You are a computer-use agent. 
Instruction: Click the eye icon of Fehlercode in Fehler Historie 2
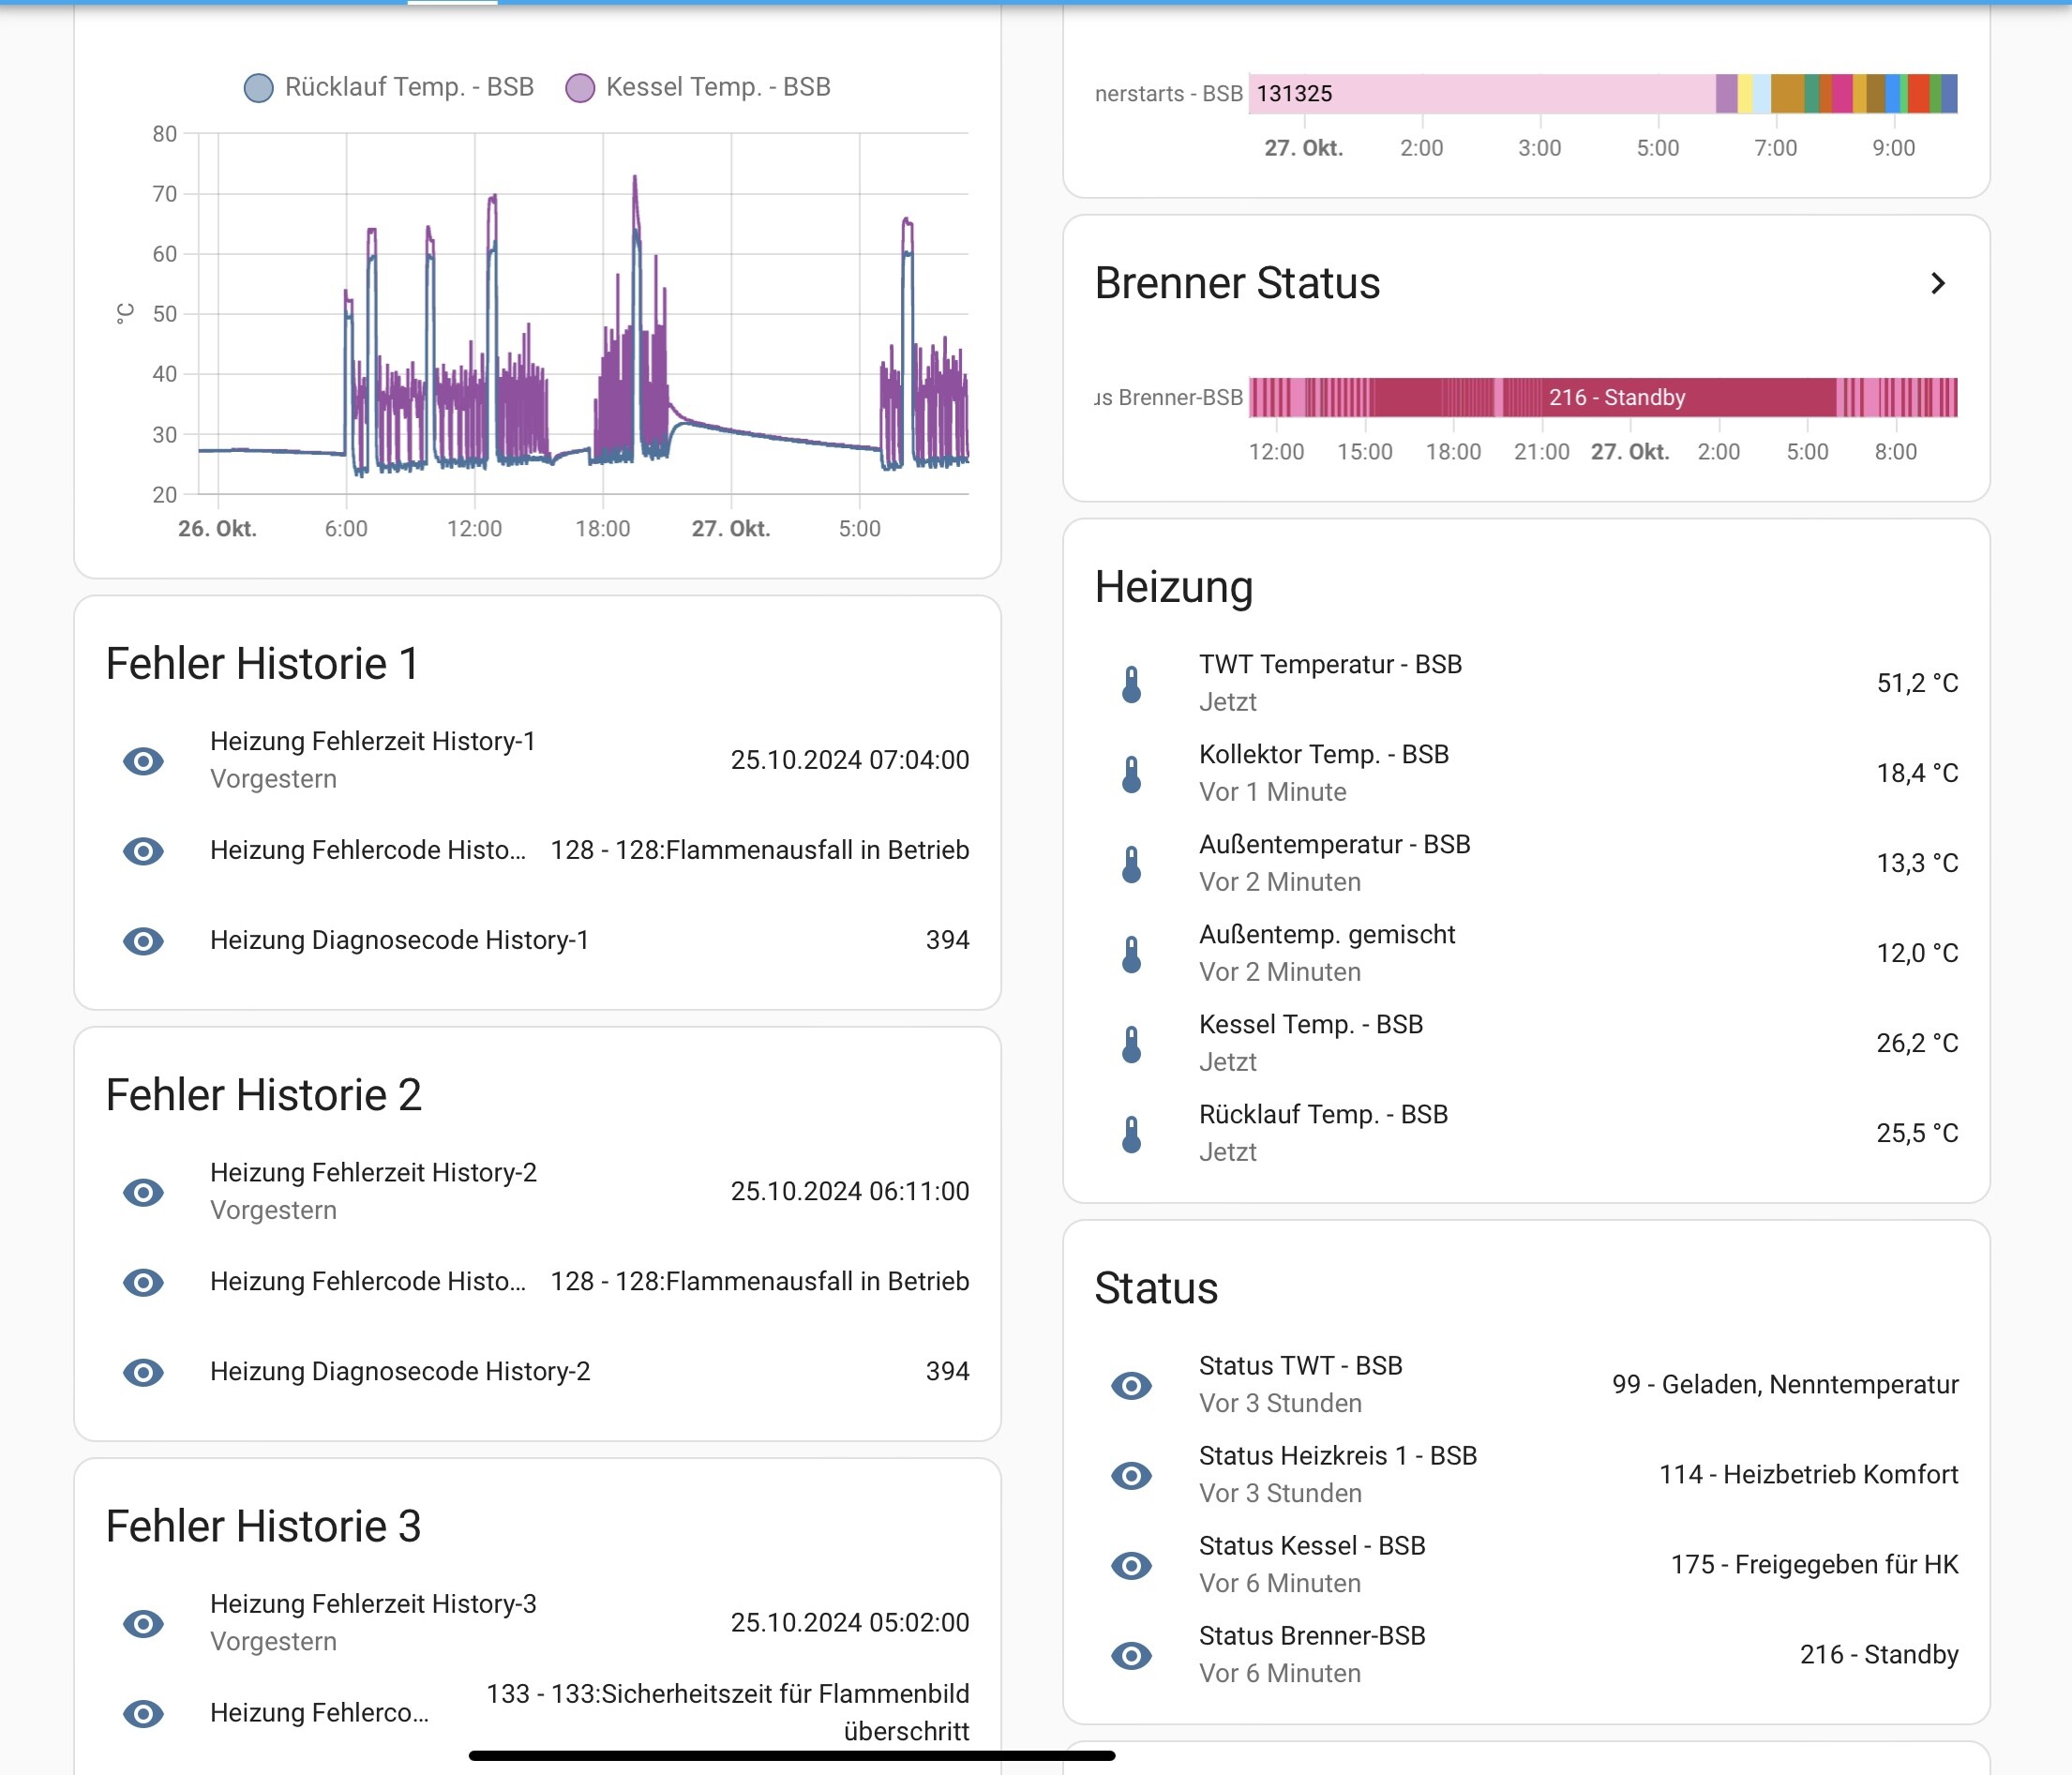(143, 1282)
